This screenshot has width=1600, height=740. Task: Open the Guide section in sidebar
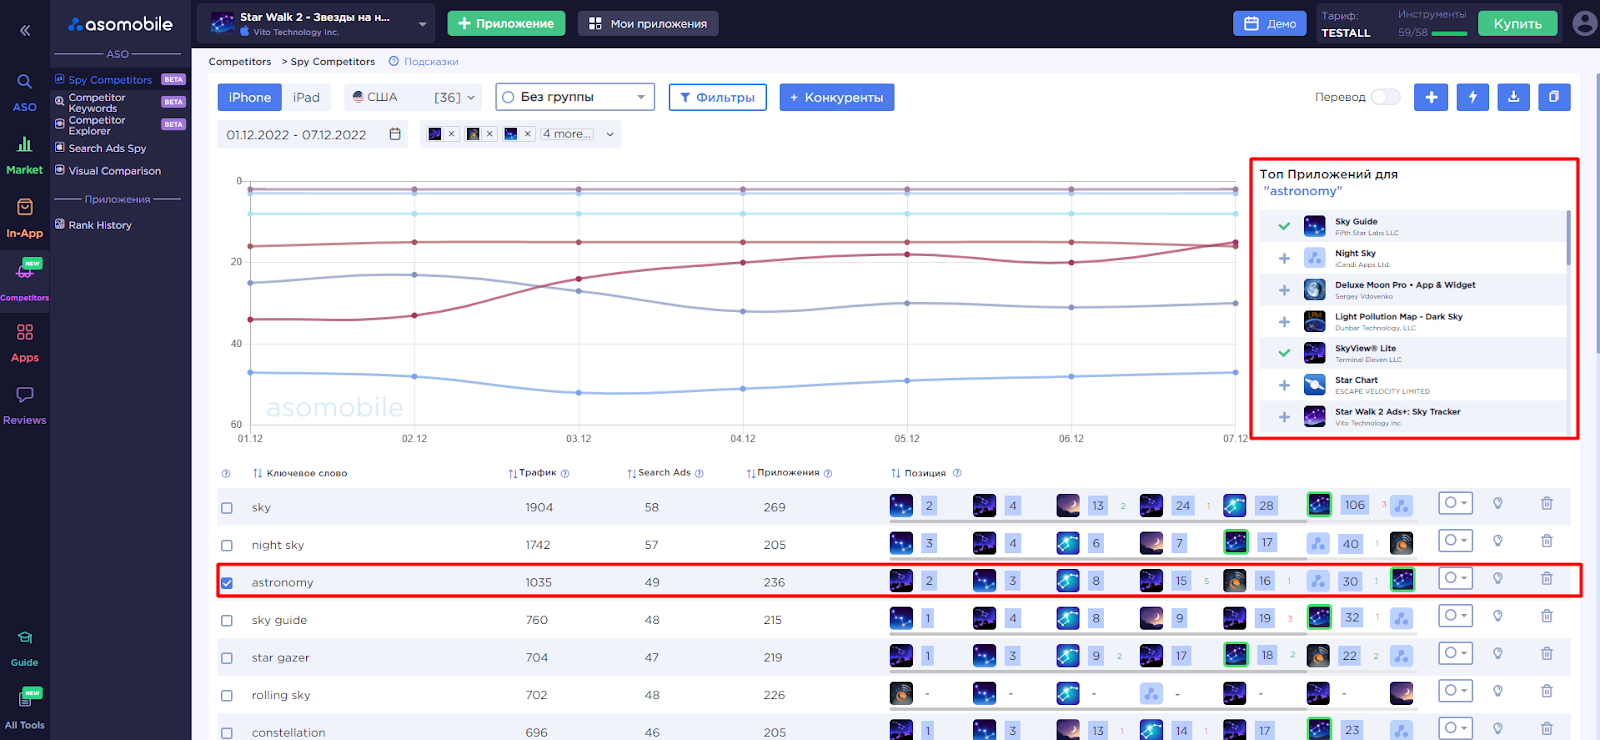point(25,648)
